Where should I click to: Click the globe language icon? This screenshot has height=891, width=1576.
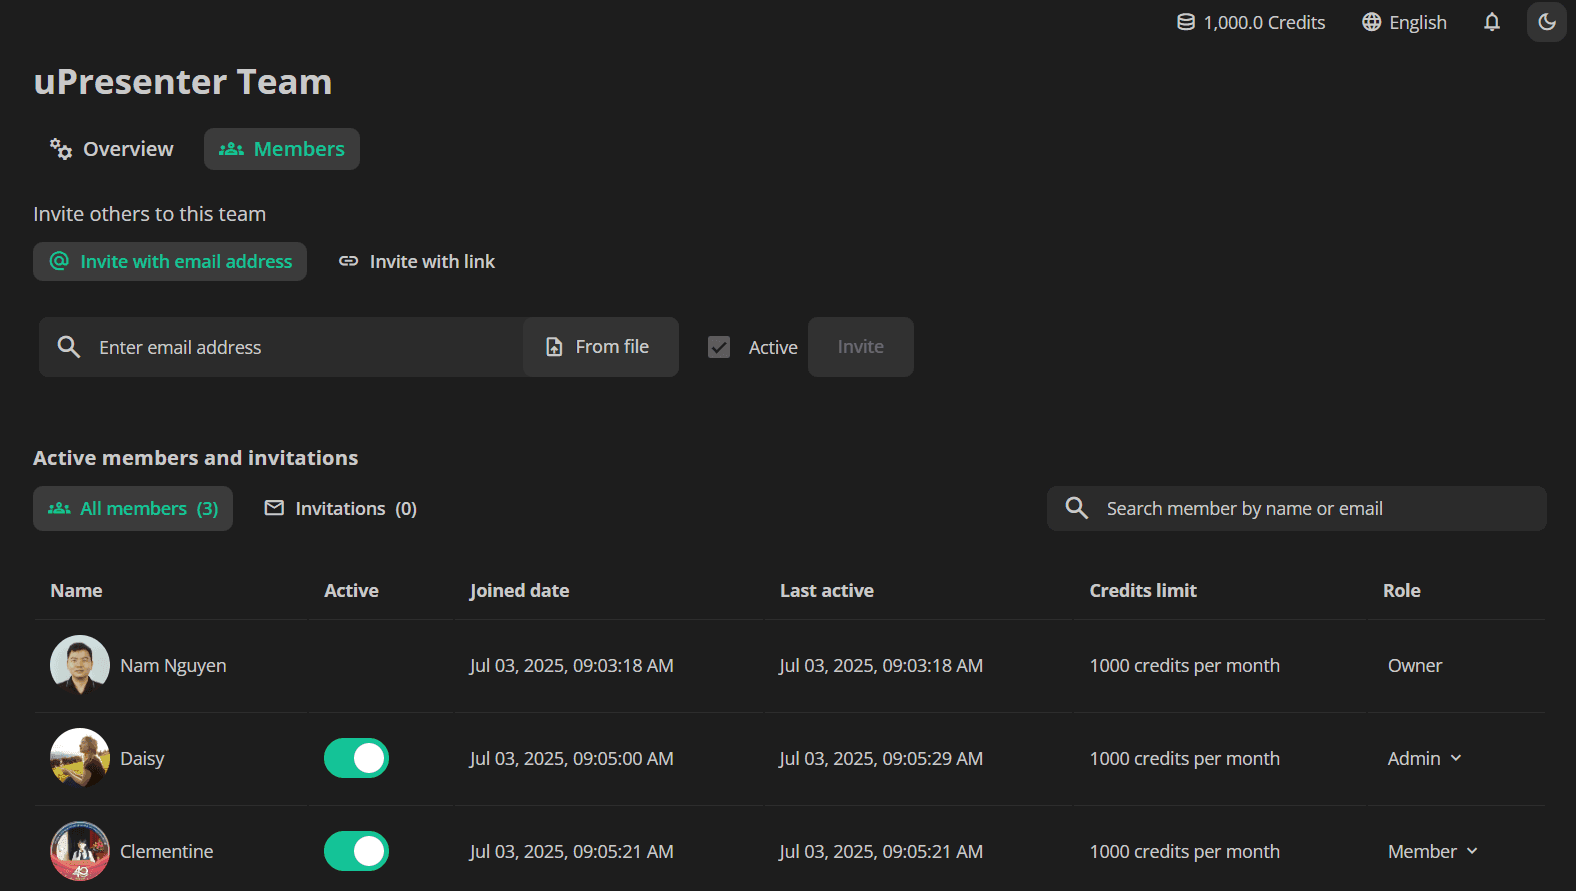pos(1372,22)
